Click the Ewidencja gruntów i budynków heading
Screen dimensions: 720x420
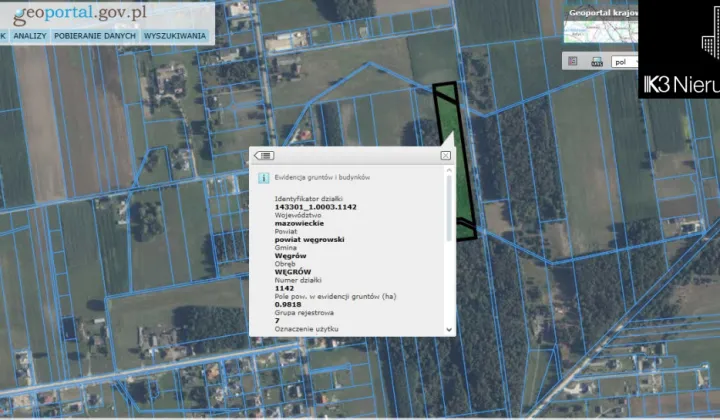point(322,177)
